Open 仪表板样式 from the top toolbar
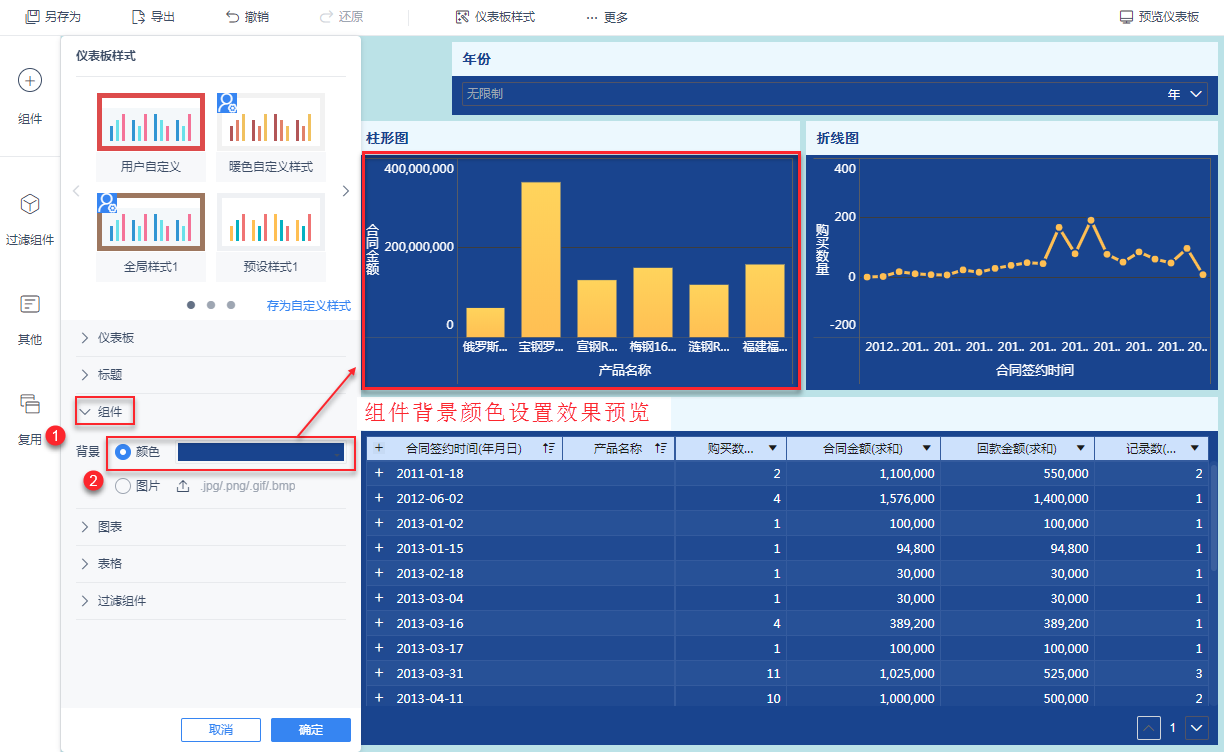 tap(495, 17)
